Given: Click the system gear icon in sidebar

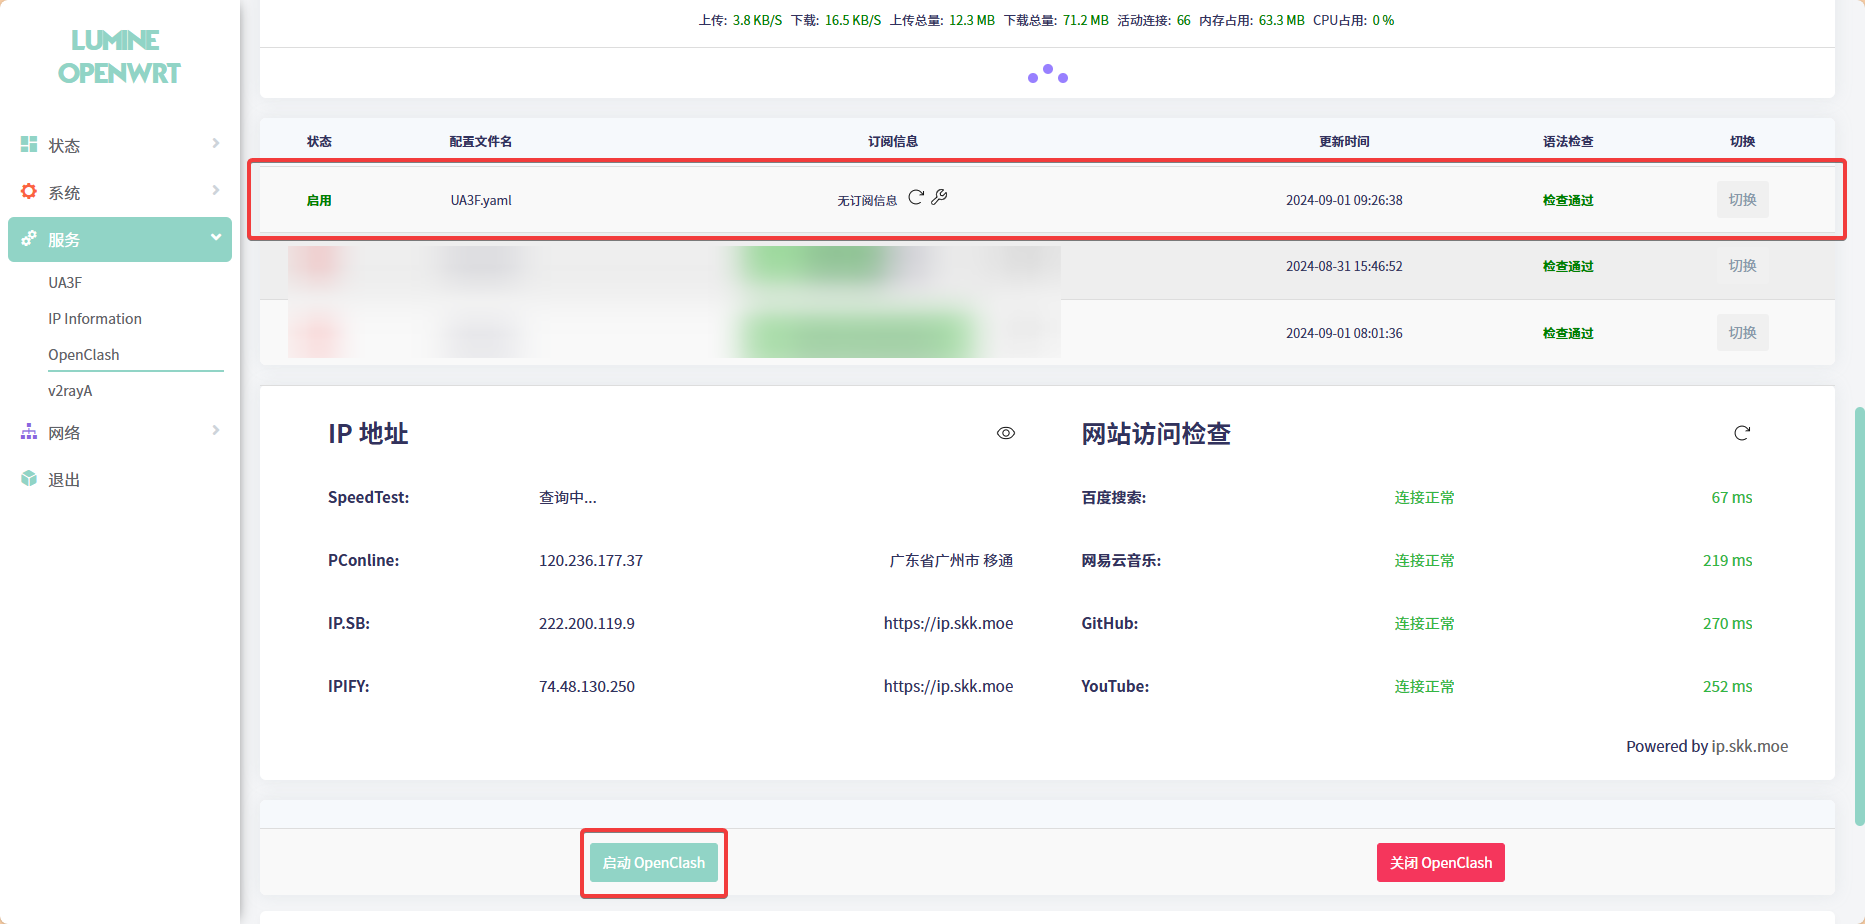Looking at the screenshot, I should click(29, 192).
